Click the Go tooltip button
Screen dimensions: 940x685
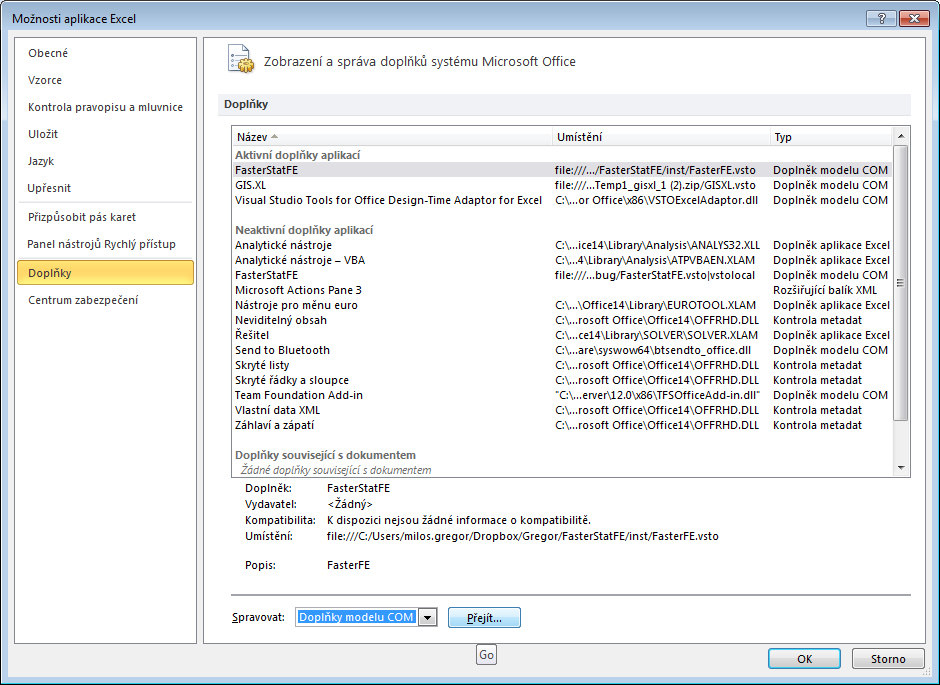(x=486, y=655)
